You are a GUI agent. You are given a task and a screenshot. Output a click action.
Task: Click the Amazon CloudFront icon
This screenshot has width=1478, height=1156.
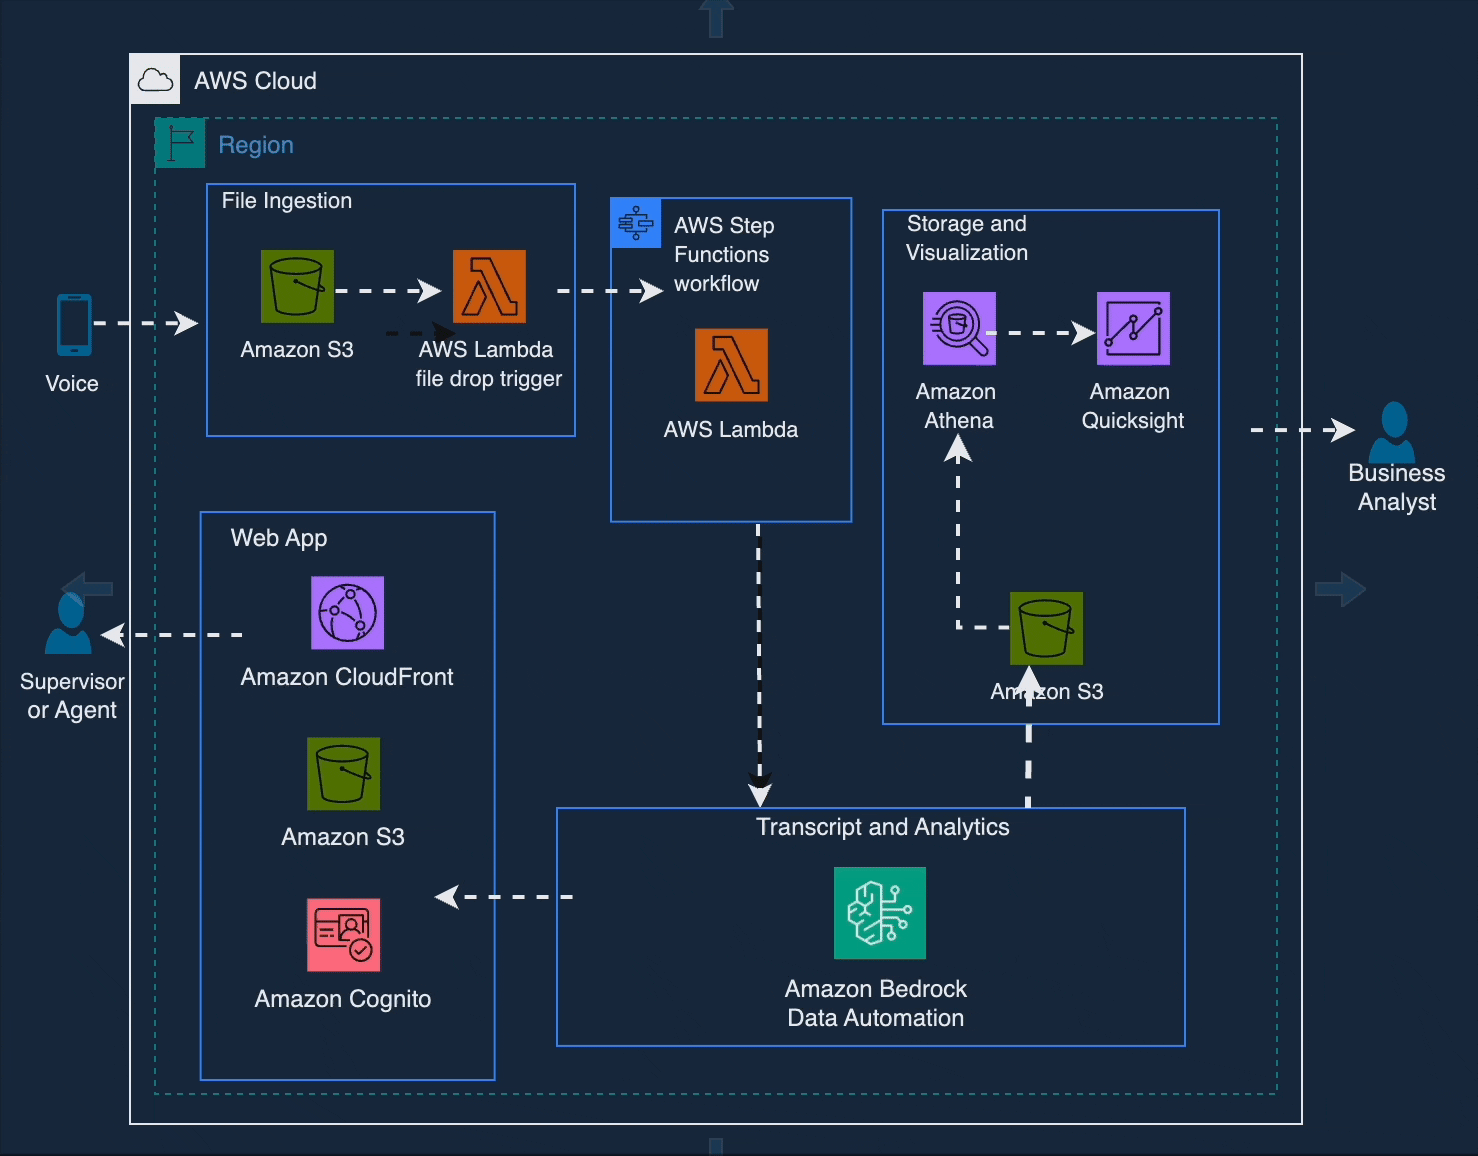point(347,613)
